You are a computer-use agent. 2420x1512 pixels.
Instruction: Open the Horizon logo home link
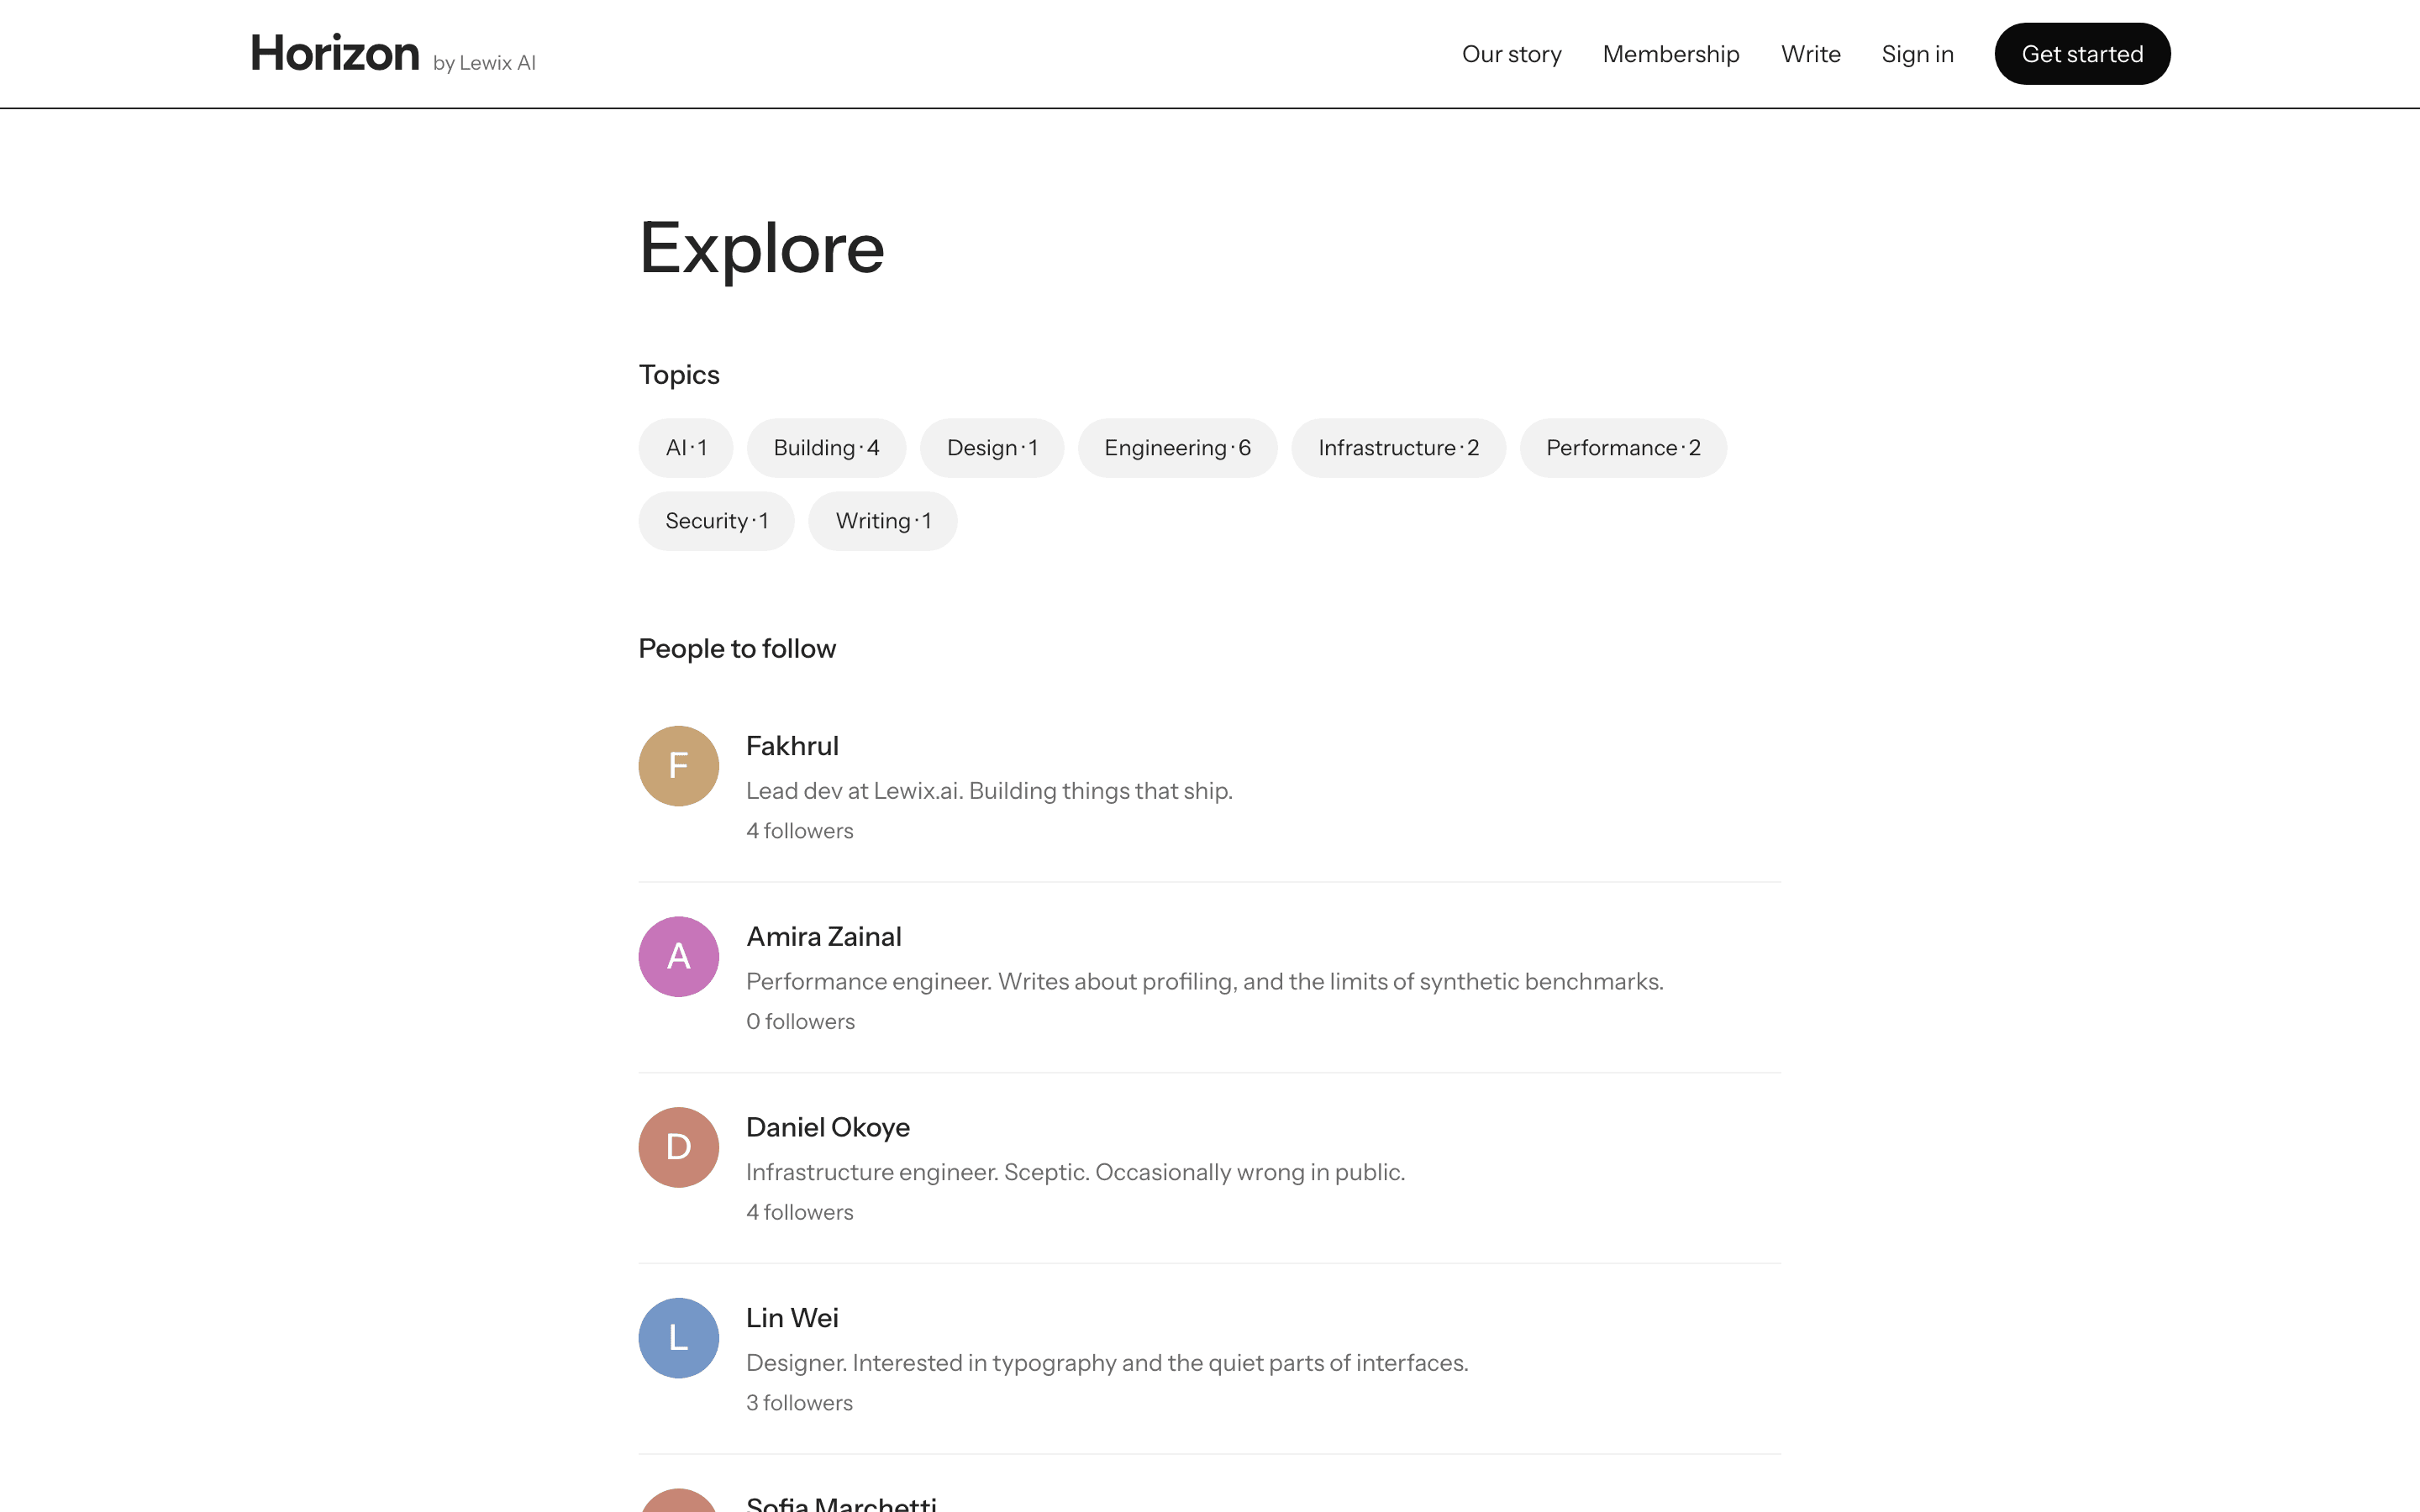(x=334, y=53)
